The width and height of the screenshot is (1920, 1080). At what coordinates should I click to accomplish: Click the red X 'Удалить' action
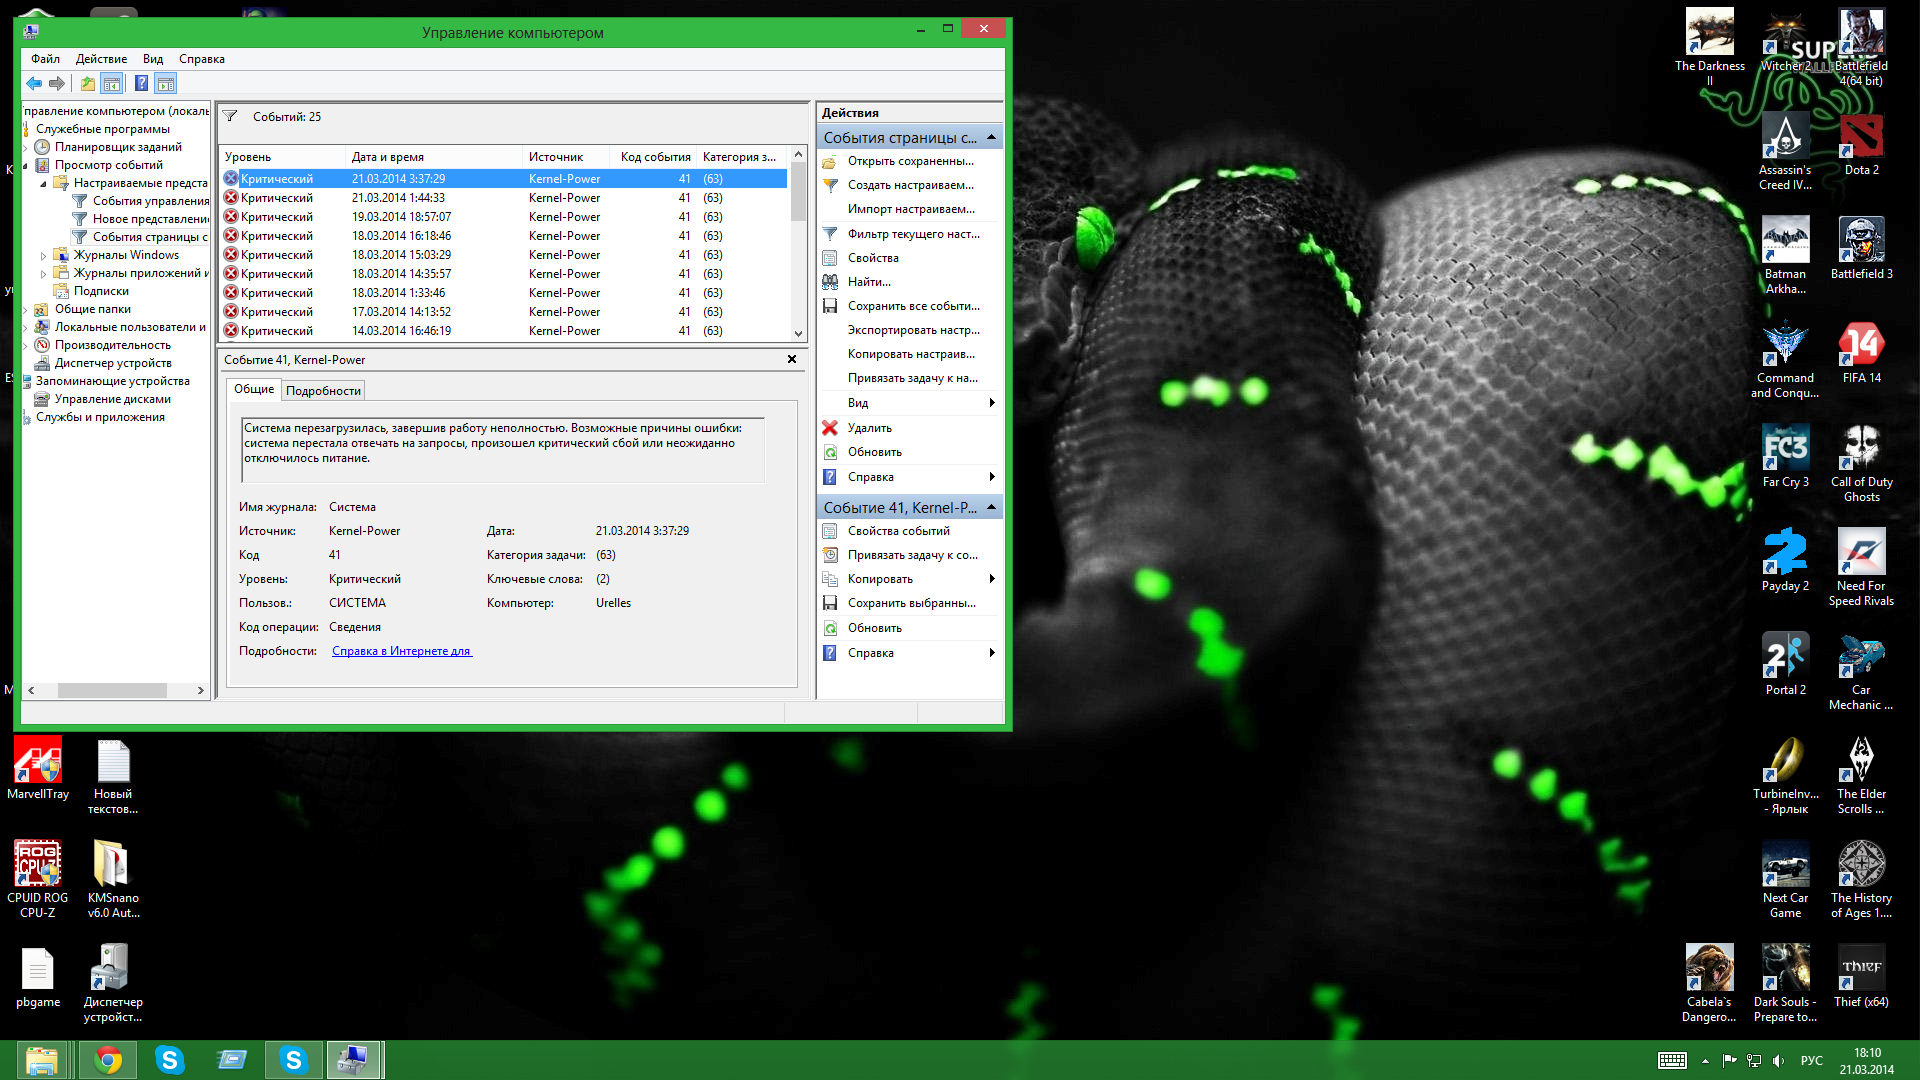point(869,428)
